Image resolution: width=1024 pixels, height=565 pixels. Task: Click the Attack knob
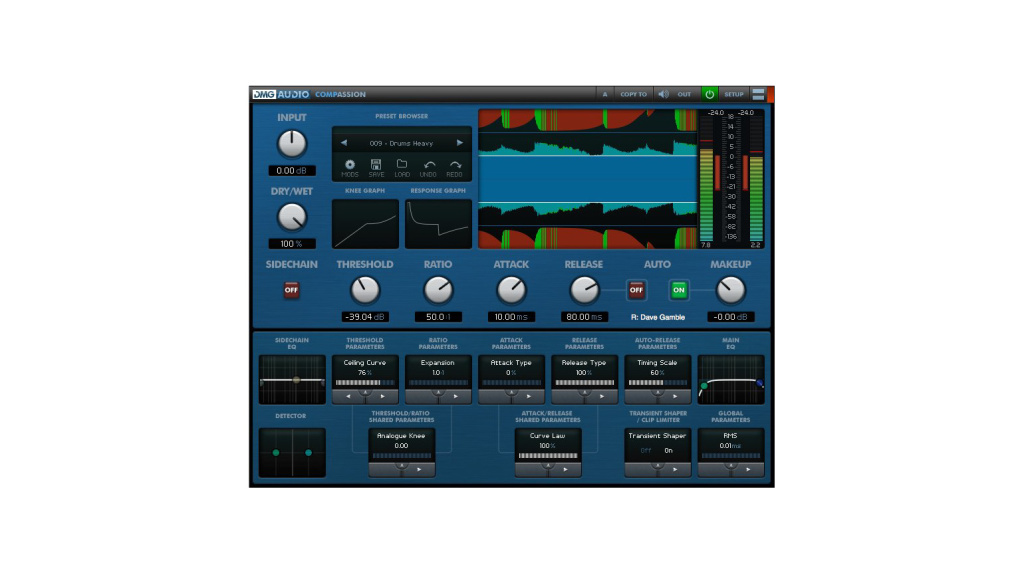(x=511, y=290)
